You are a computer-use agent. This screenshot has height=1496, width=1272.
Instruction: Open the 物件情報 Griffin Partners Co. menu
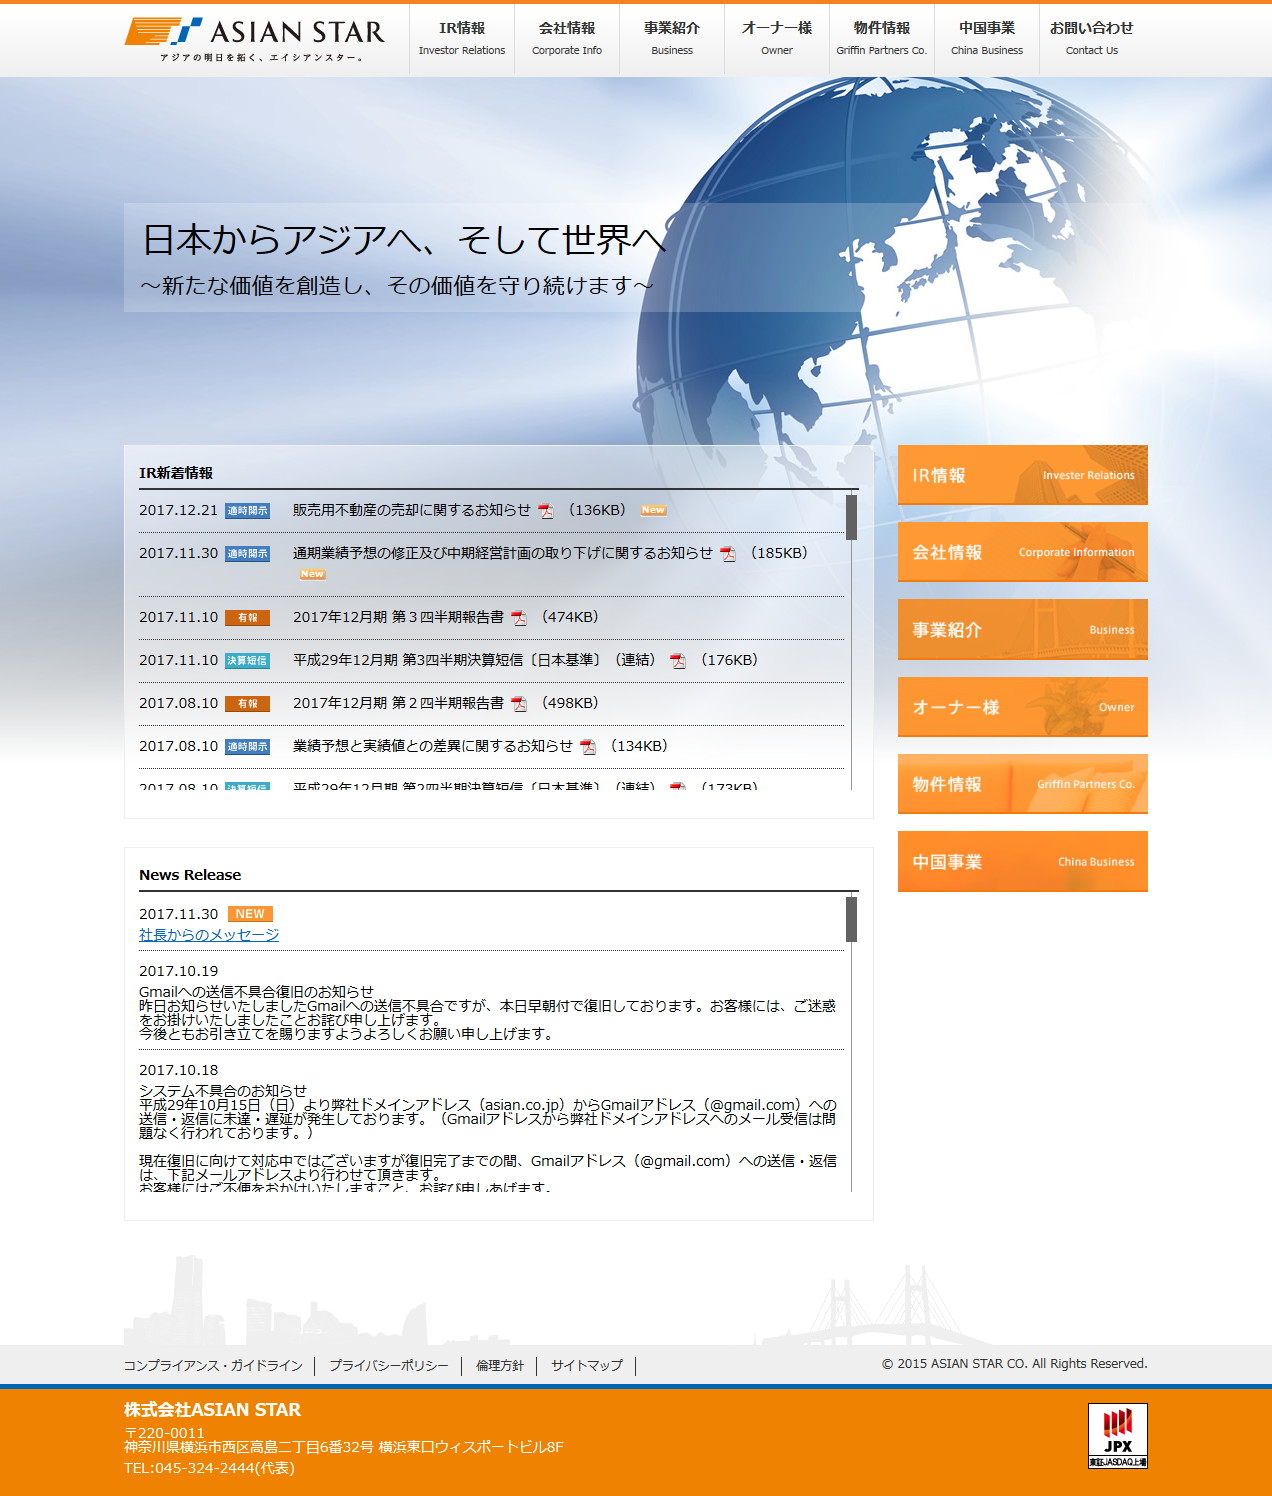pos(882,38)
